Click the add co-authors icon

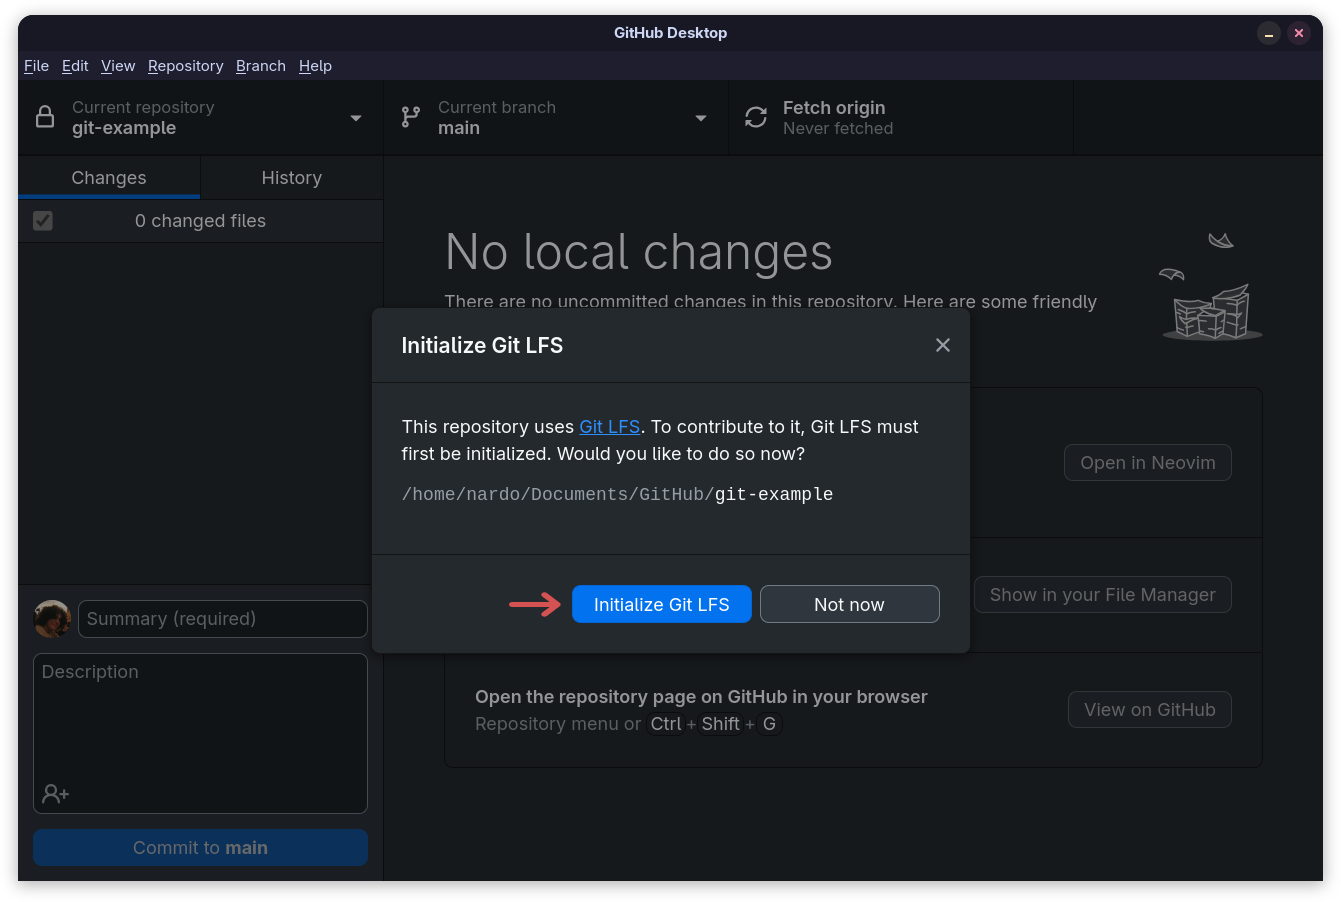pyautogui.click(x=56, y=794)
